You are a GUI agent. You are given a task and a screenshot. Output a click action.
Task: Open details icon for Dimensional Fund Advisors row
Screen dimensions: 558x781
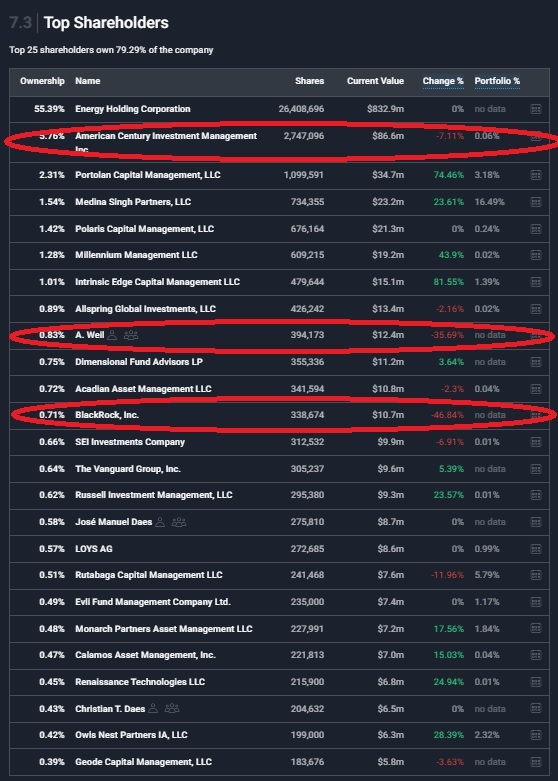pyautogui.click(x=536, y=362)
